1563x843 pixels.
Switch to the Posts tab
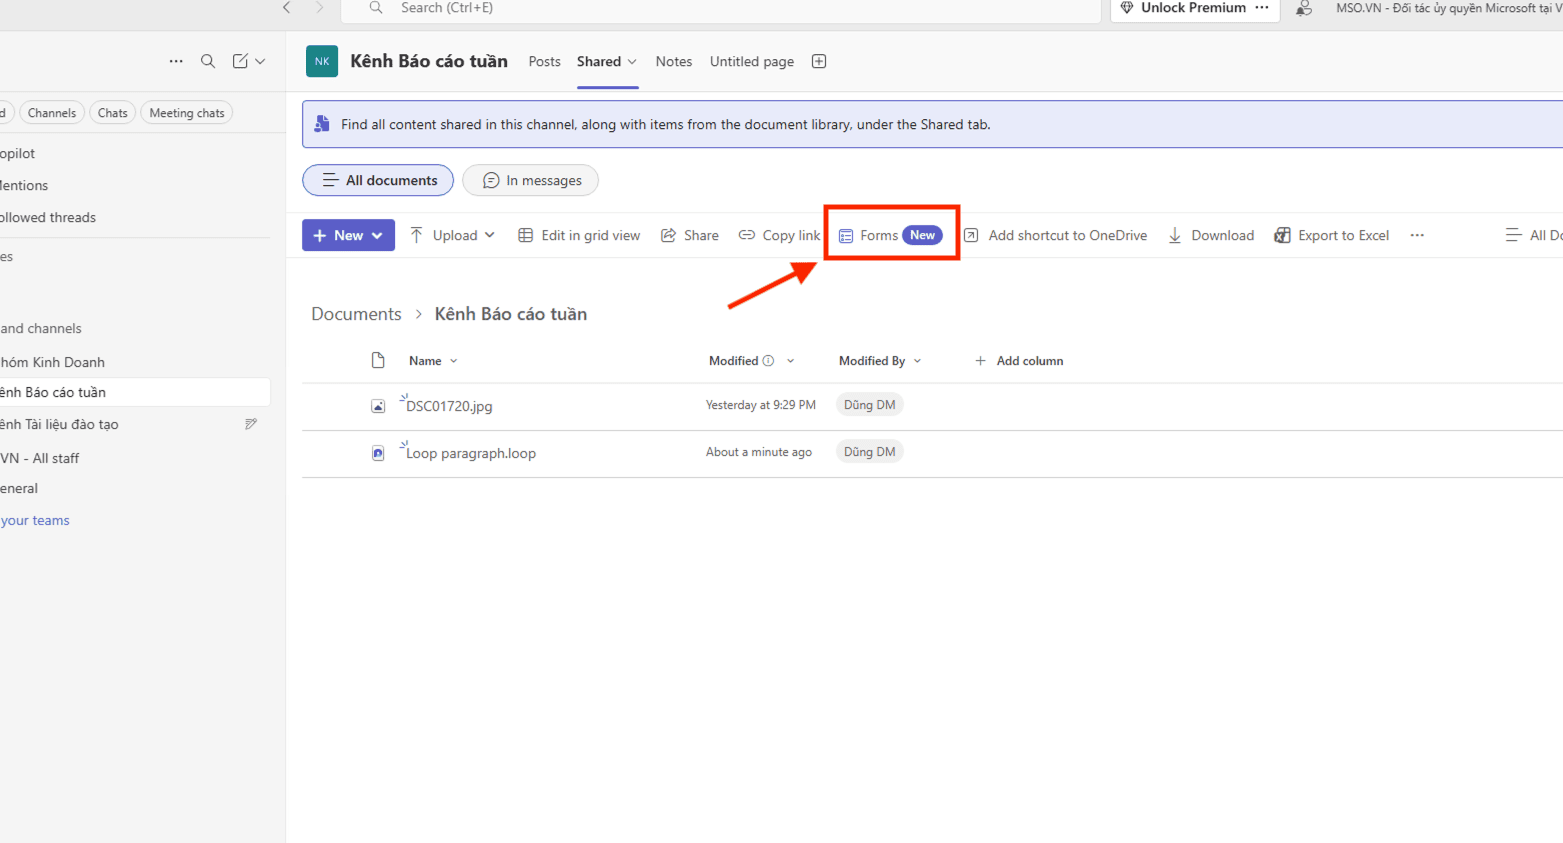tap(544, 61)
